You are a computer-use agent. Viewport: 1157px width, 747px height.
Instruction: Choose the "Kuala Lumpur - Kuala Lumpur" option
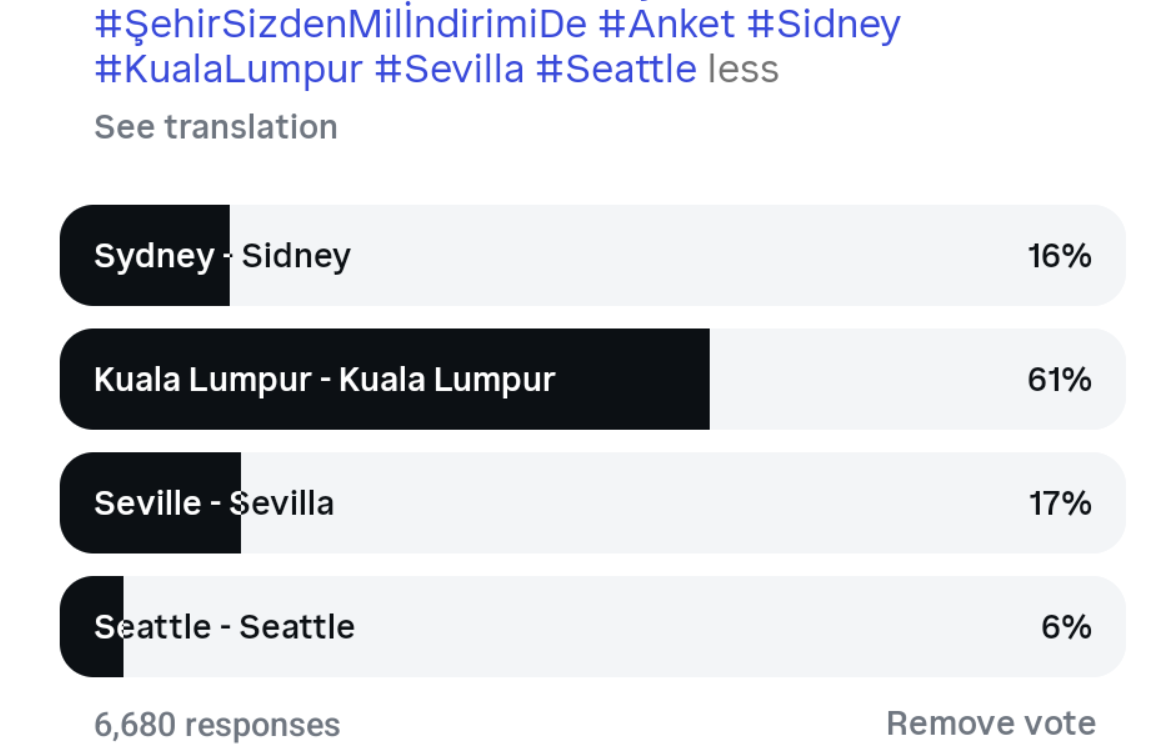point(324,380)
